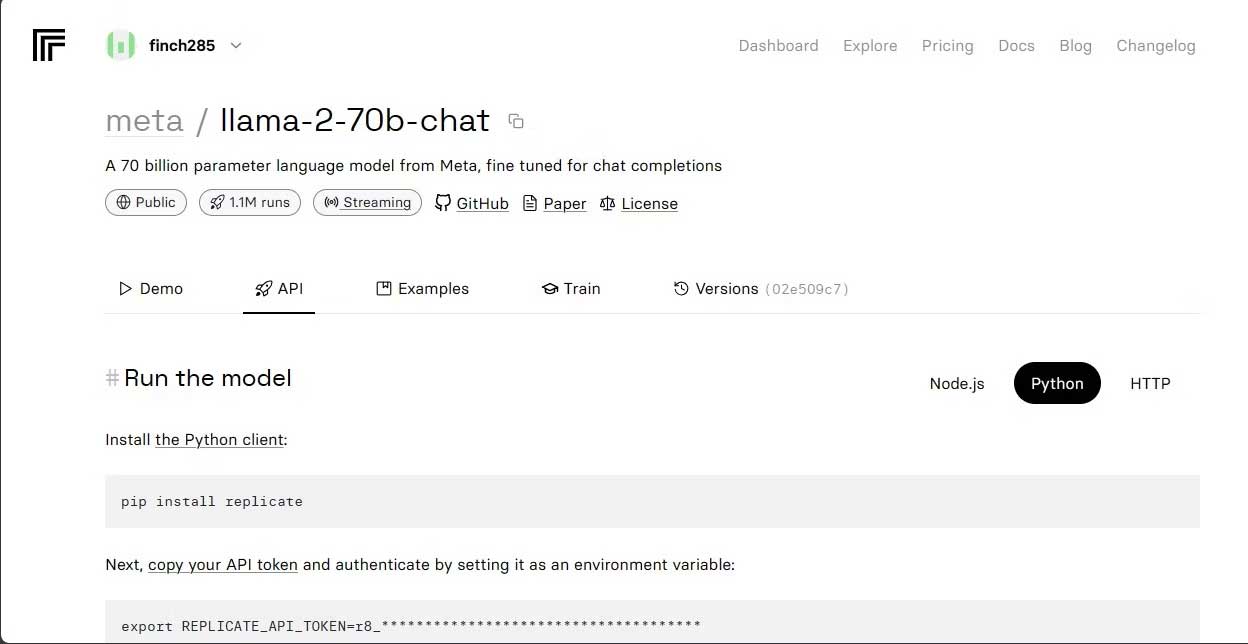Click the Replicate logo
Screen dimensions: 1248x644
click(48, 45)
